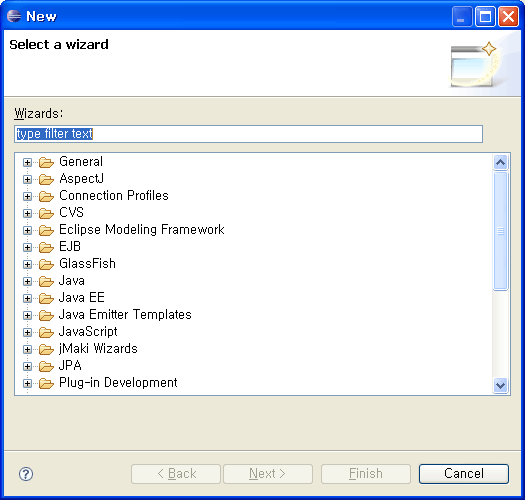Viewport: 525px width, 500px height.
Task: Click the Back button
Action: coord(176,474)
